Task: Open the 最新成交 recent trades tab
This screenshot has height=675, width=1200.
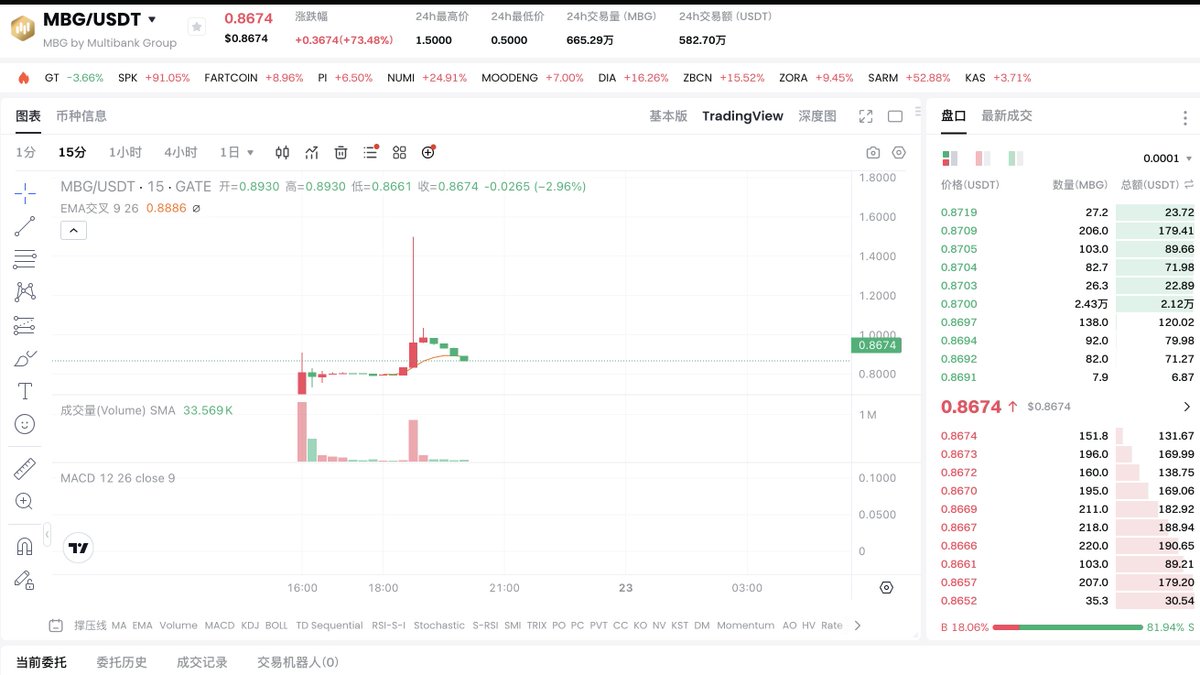Action: click(1007, 116)
